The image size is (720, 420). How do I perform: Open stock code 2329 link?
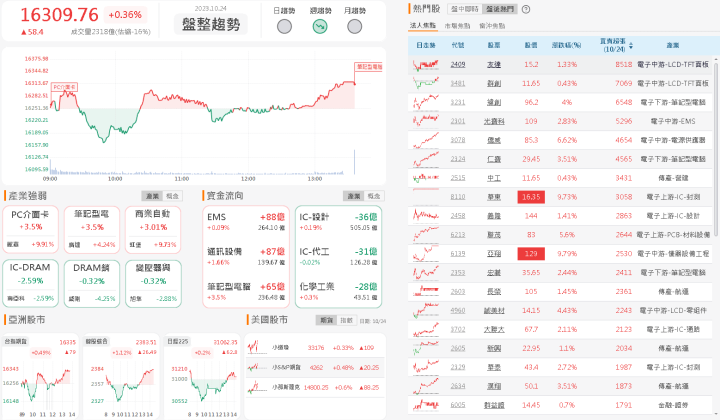click(458, 367)
